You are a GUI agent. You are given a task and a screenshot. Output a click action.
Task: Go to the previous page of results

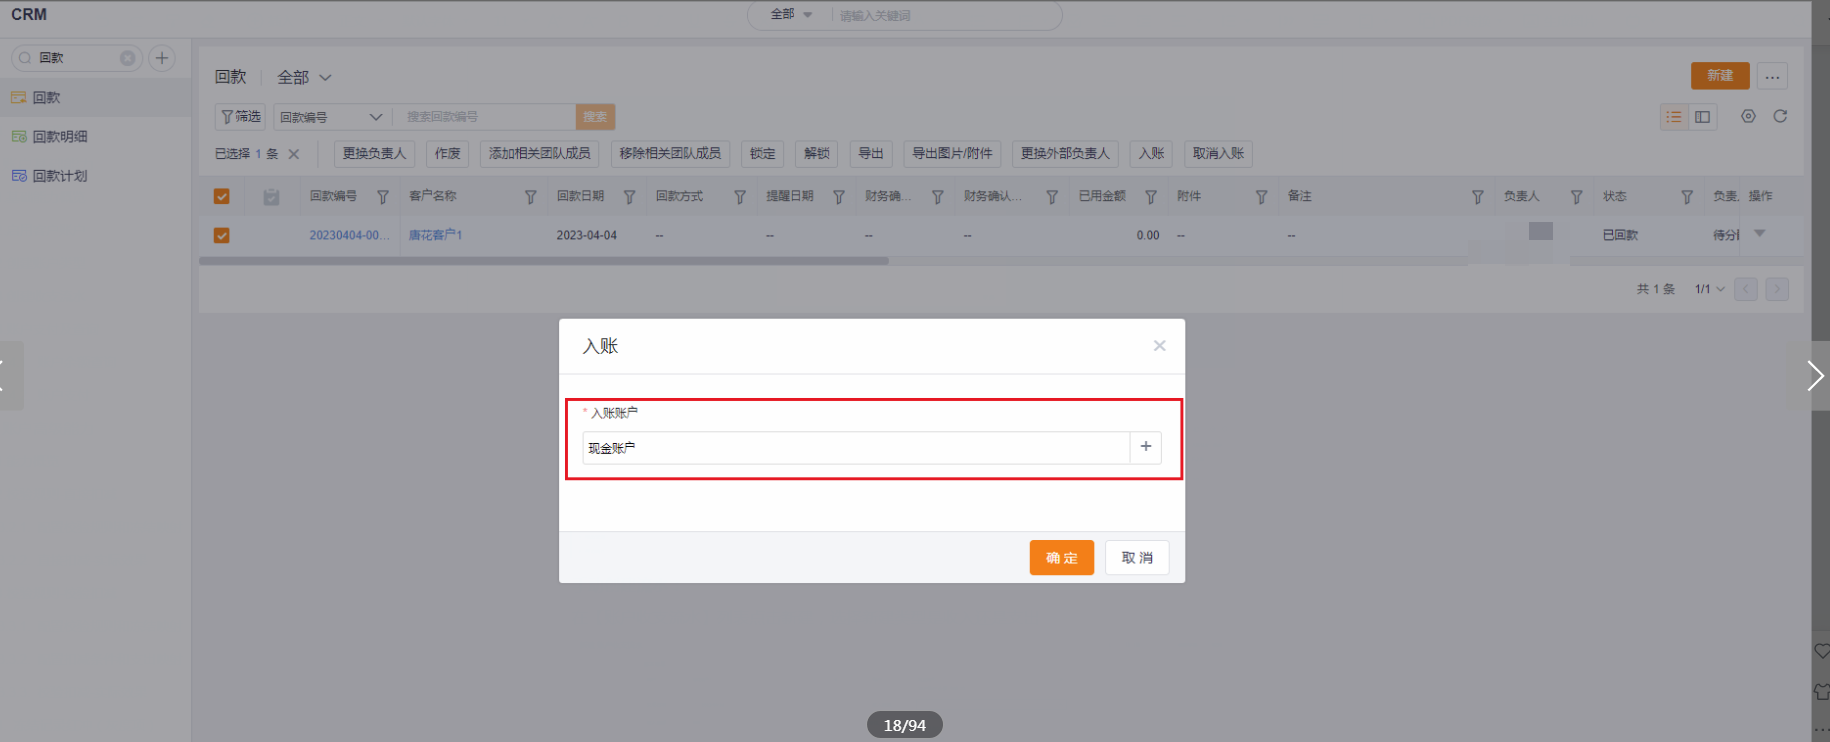tap(1746, 289)
